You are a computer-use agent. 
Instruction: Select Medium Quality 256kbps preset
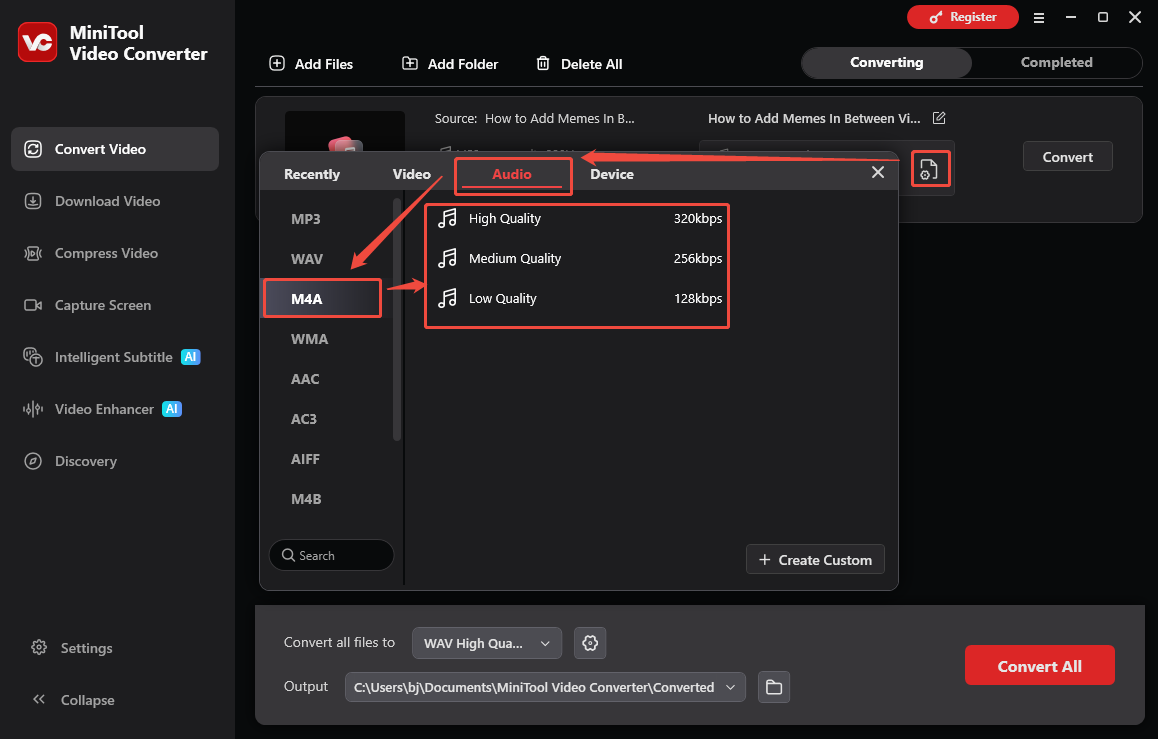(x=578, y=258)
